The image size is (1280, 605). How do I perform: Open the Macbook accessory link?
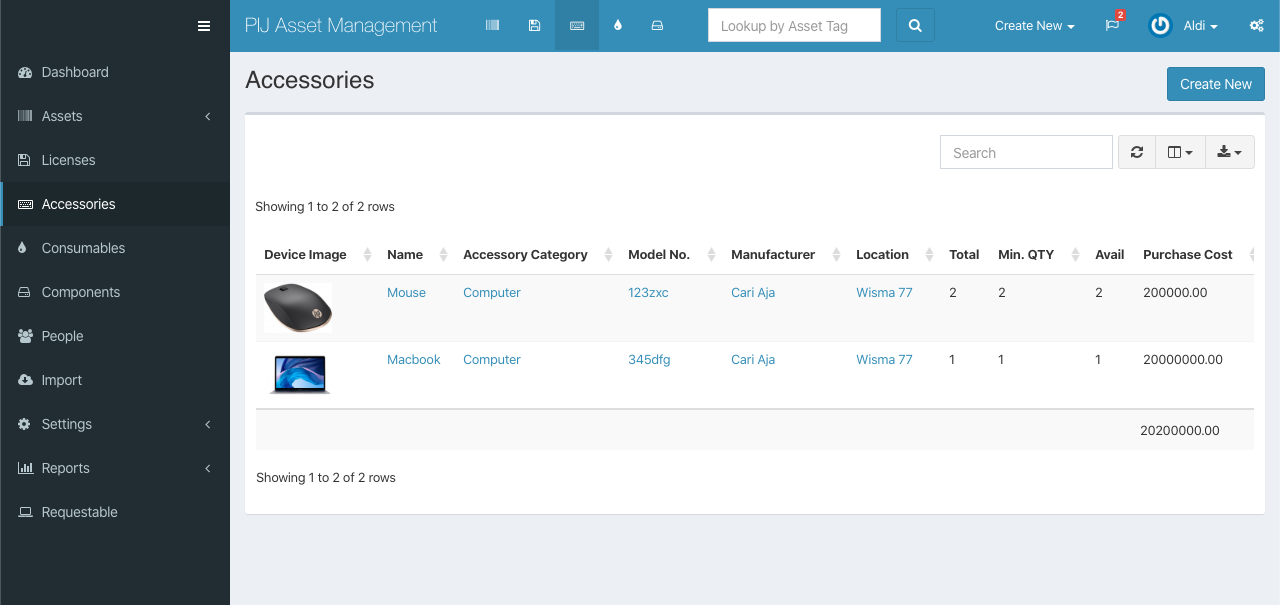(x=413, y=360)
